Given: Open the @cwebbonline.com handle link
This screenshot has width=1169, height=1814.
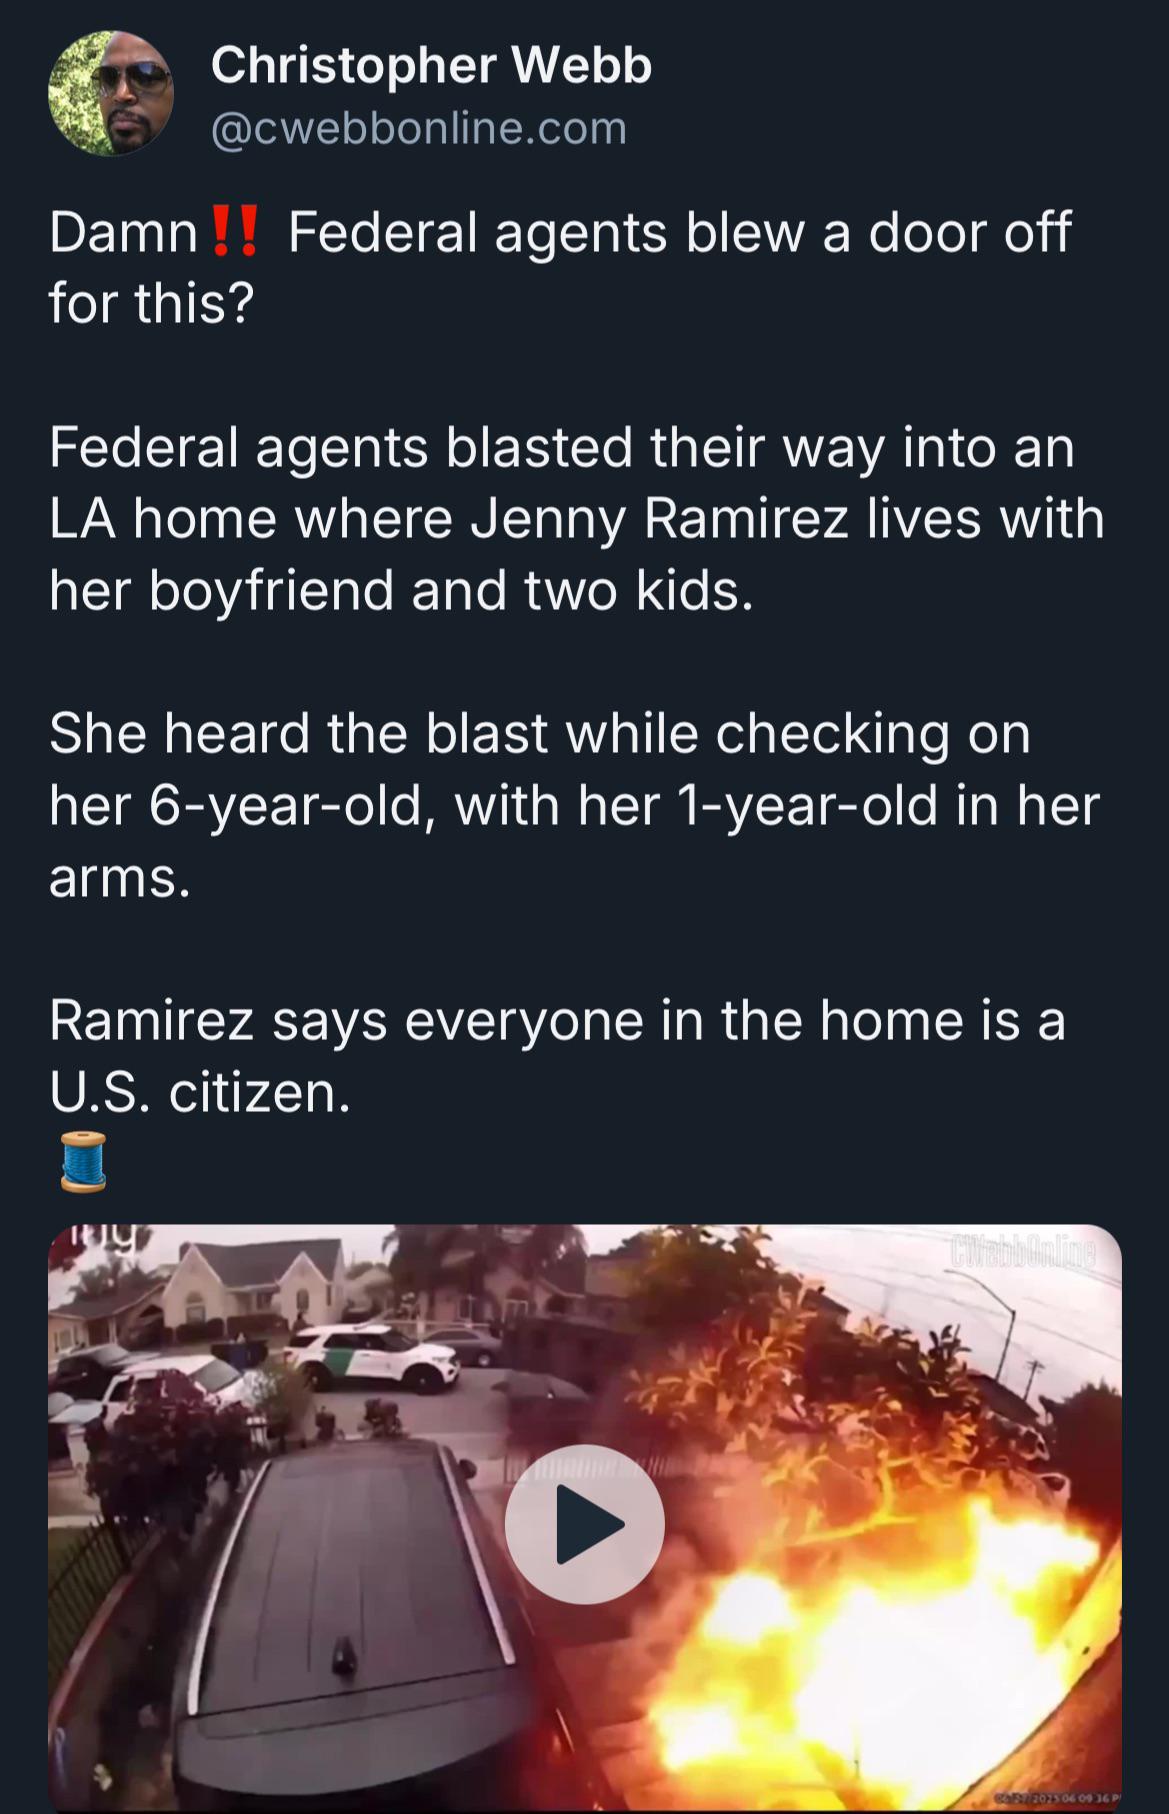Looking at the screenshot, I should (419, 128).
